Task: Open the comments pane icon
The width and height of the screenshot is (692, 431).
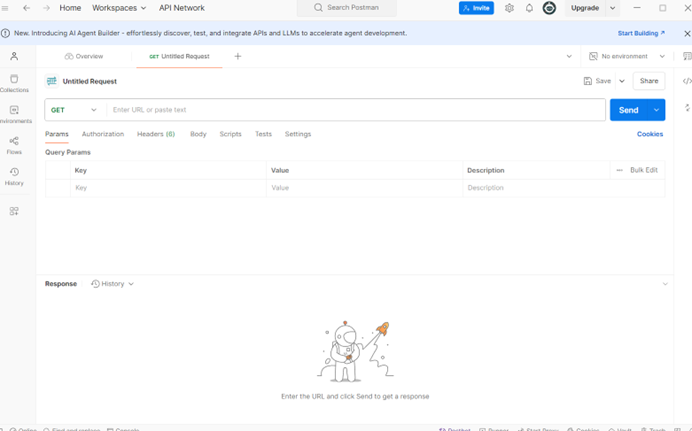Action: [687, 56]
